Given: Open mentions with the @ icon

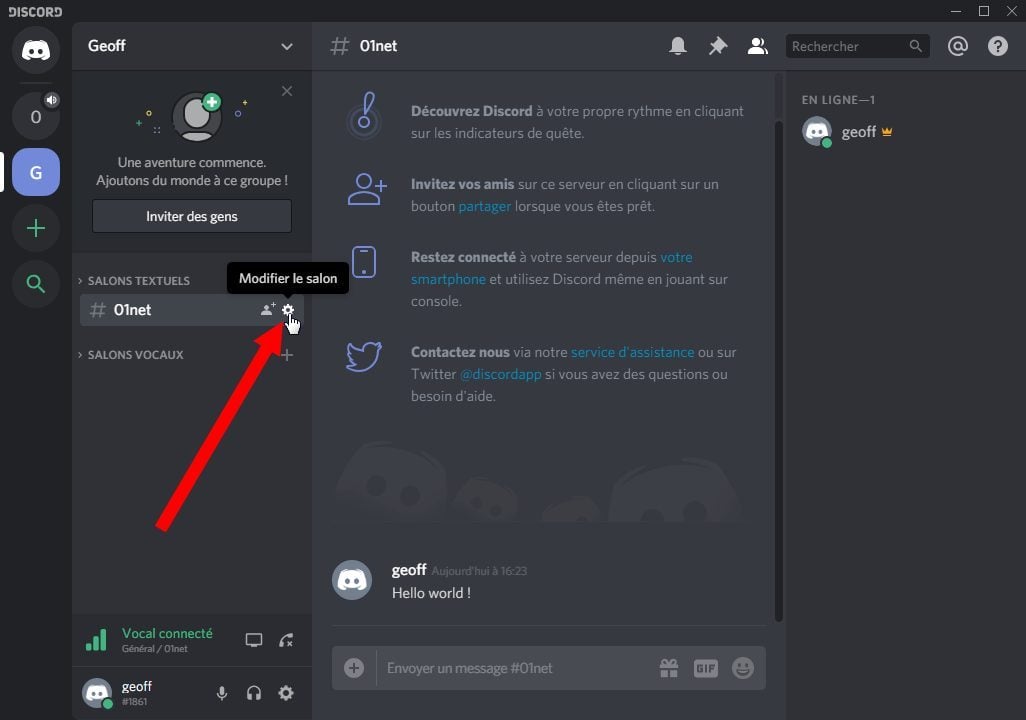Looking at the screenshot, I should [x=957, y=46].
